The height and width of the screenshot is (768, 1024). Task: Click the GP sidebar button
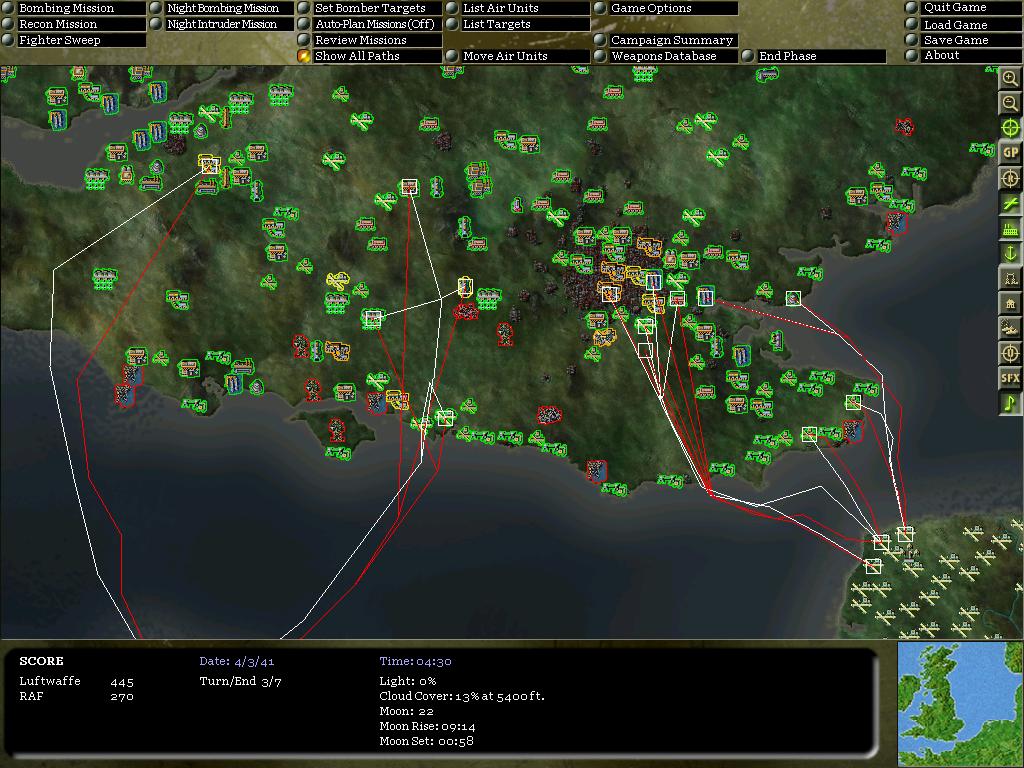click(1010, 153)
